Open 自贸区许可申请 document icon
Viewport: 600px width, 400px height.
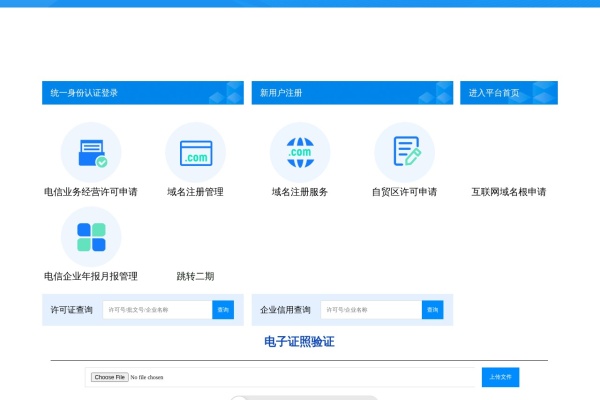coord(404,152)
